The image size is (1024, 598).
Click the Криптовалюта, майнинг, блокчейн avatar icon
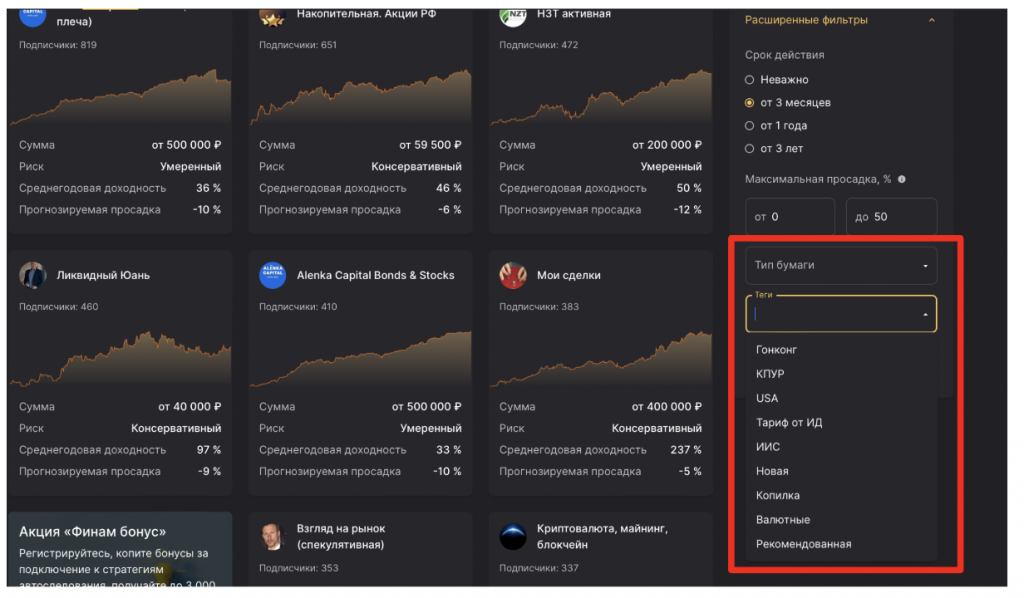[513, 536]
